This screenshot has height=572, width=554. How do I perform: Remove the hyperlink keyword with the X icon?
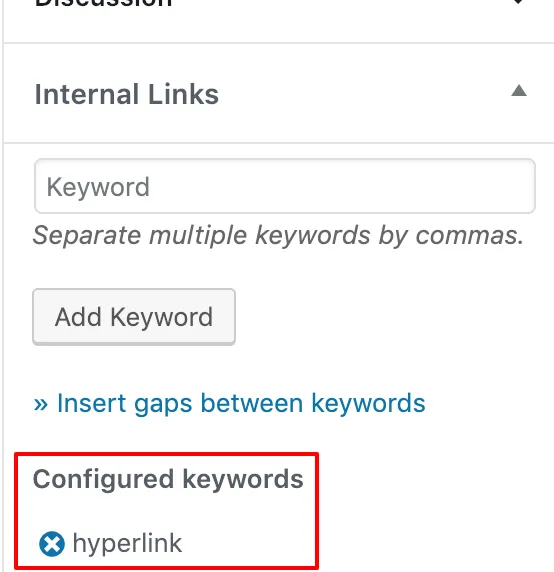point(52,544)
